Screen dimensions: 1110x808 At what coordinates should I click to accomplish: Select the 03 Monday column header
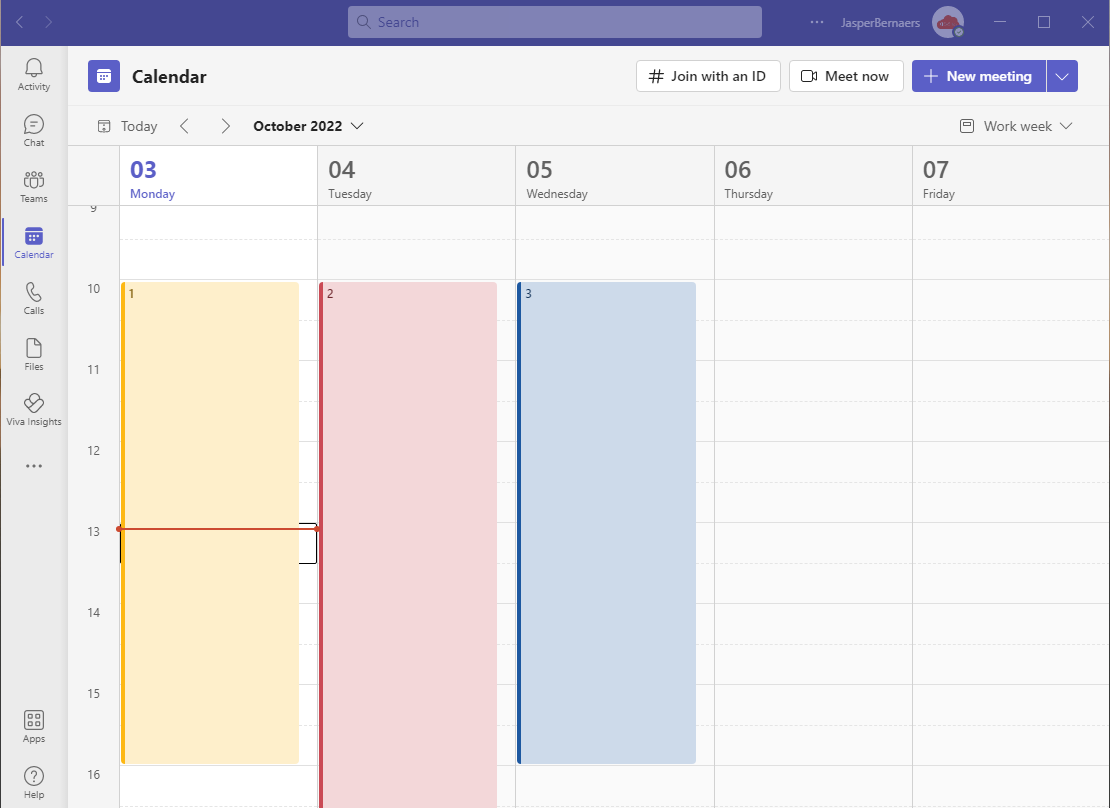218,176
